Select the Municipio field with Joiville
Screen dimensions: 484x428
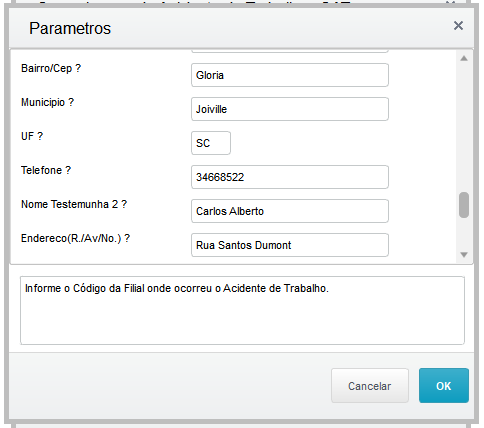pyautogui.click(x=290, y=109)
